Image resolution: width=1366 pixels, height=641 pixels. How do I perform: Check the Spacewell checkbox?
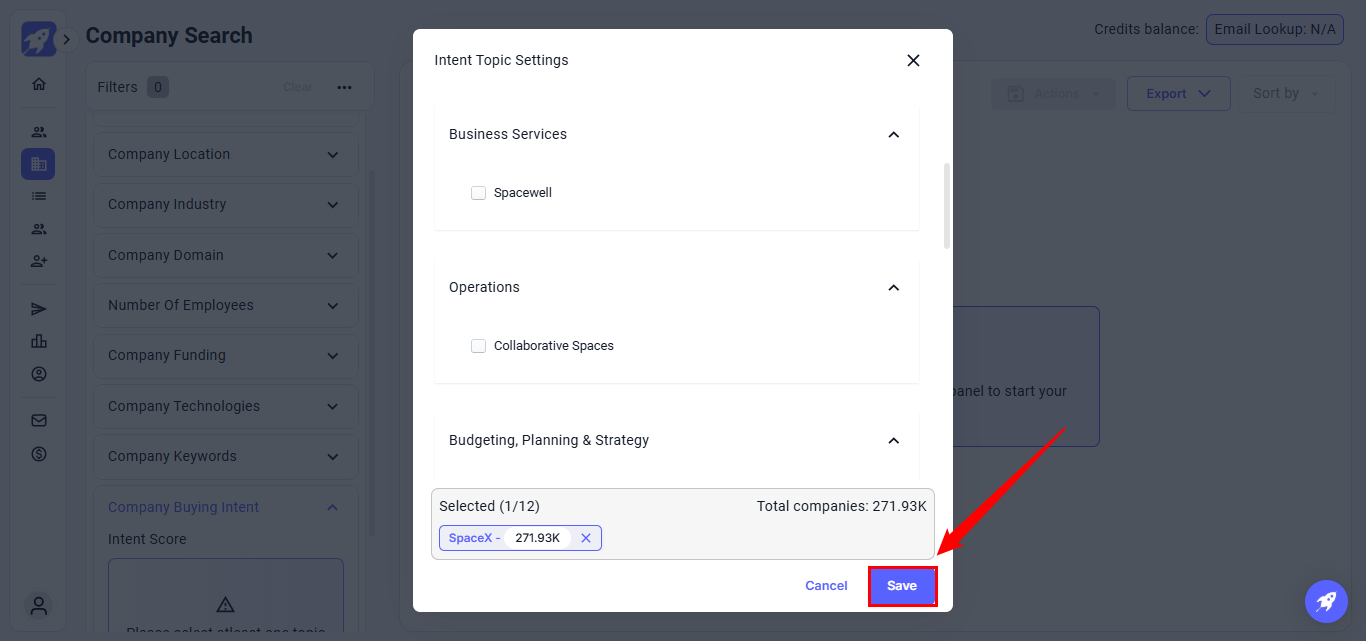click(x=479, y=193)
